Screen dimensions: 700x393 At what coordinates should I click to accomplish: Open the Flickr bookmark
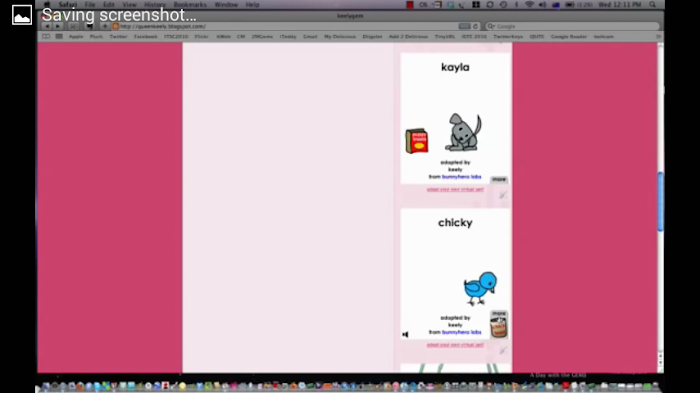pos(201,37)
